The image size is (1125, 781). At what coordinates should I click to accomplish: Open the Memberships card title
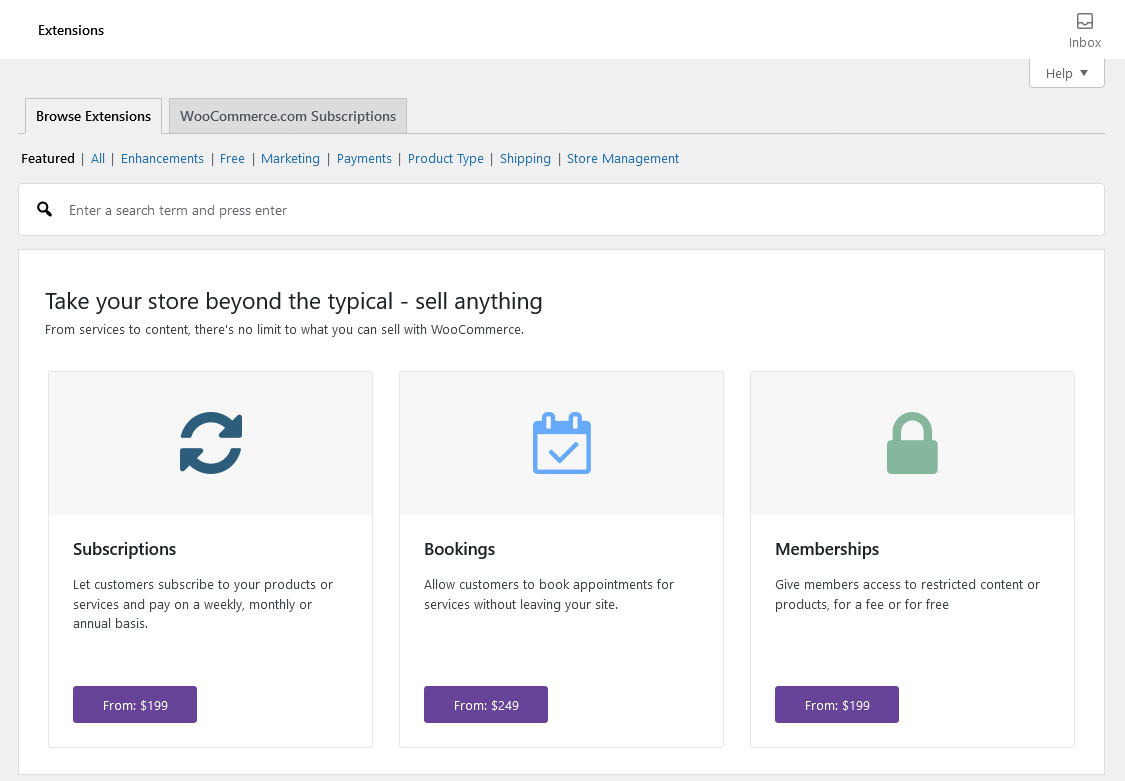coord(827,549)
